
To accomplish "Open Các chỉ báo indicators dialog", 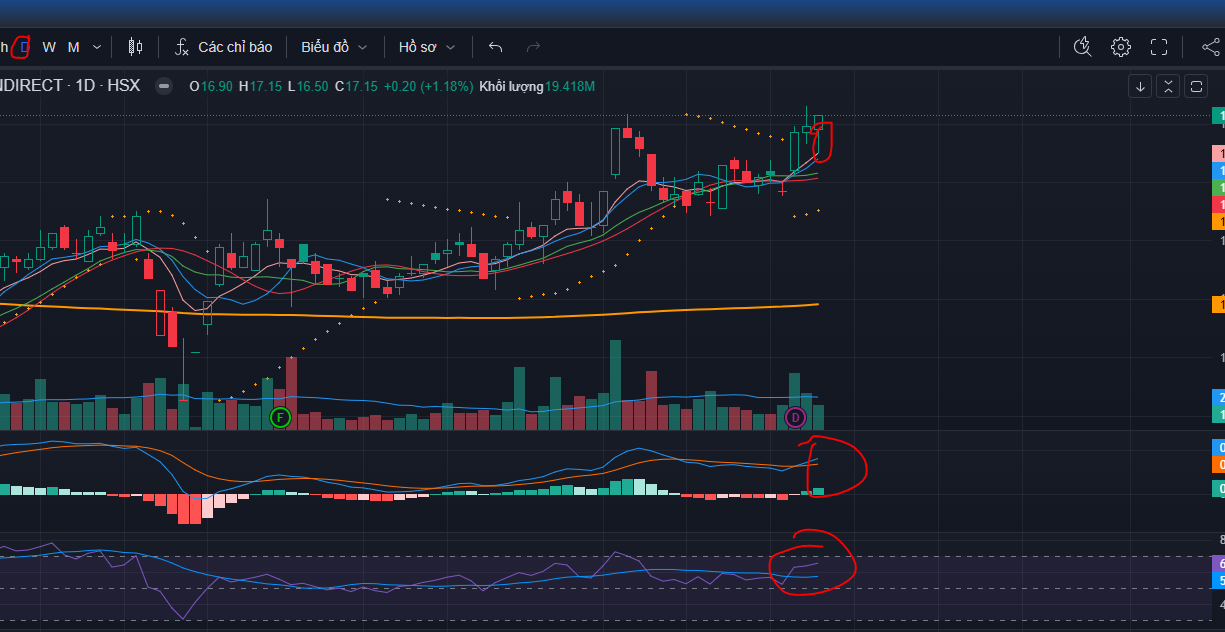I will tap(223, 47).
